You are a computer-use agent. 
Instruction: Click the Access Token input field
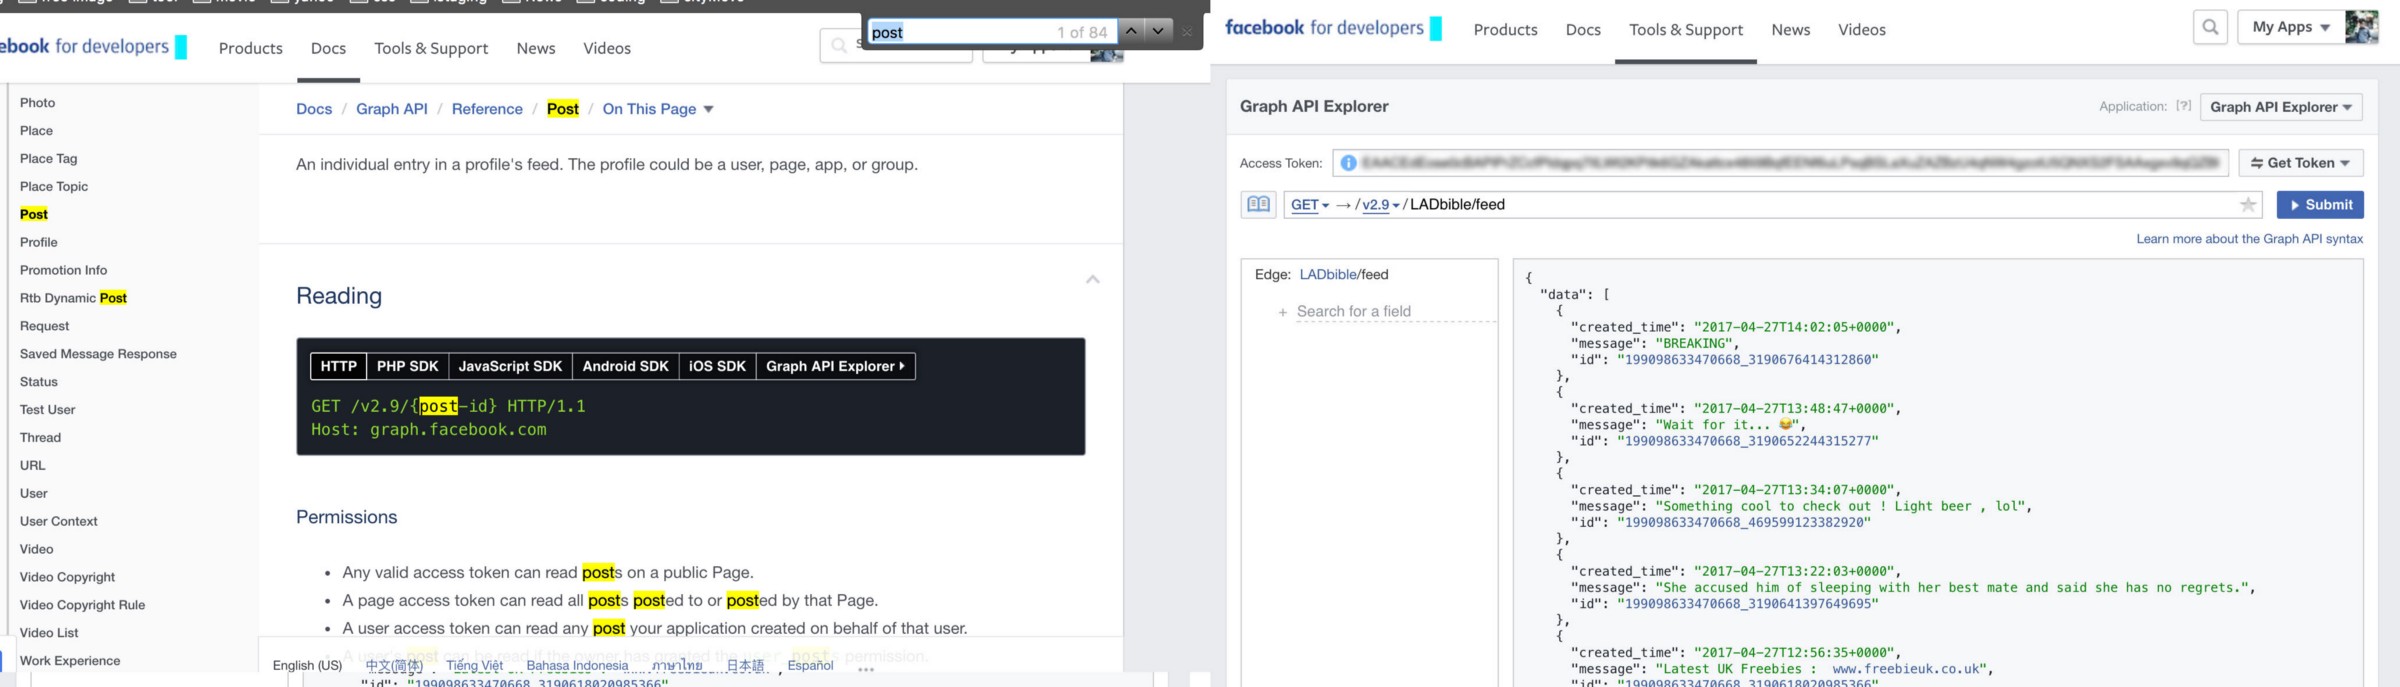point(1780,163)
